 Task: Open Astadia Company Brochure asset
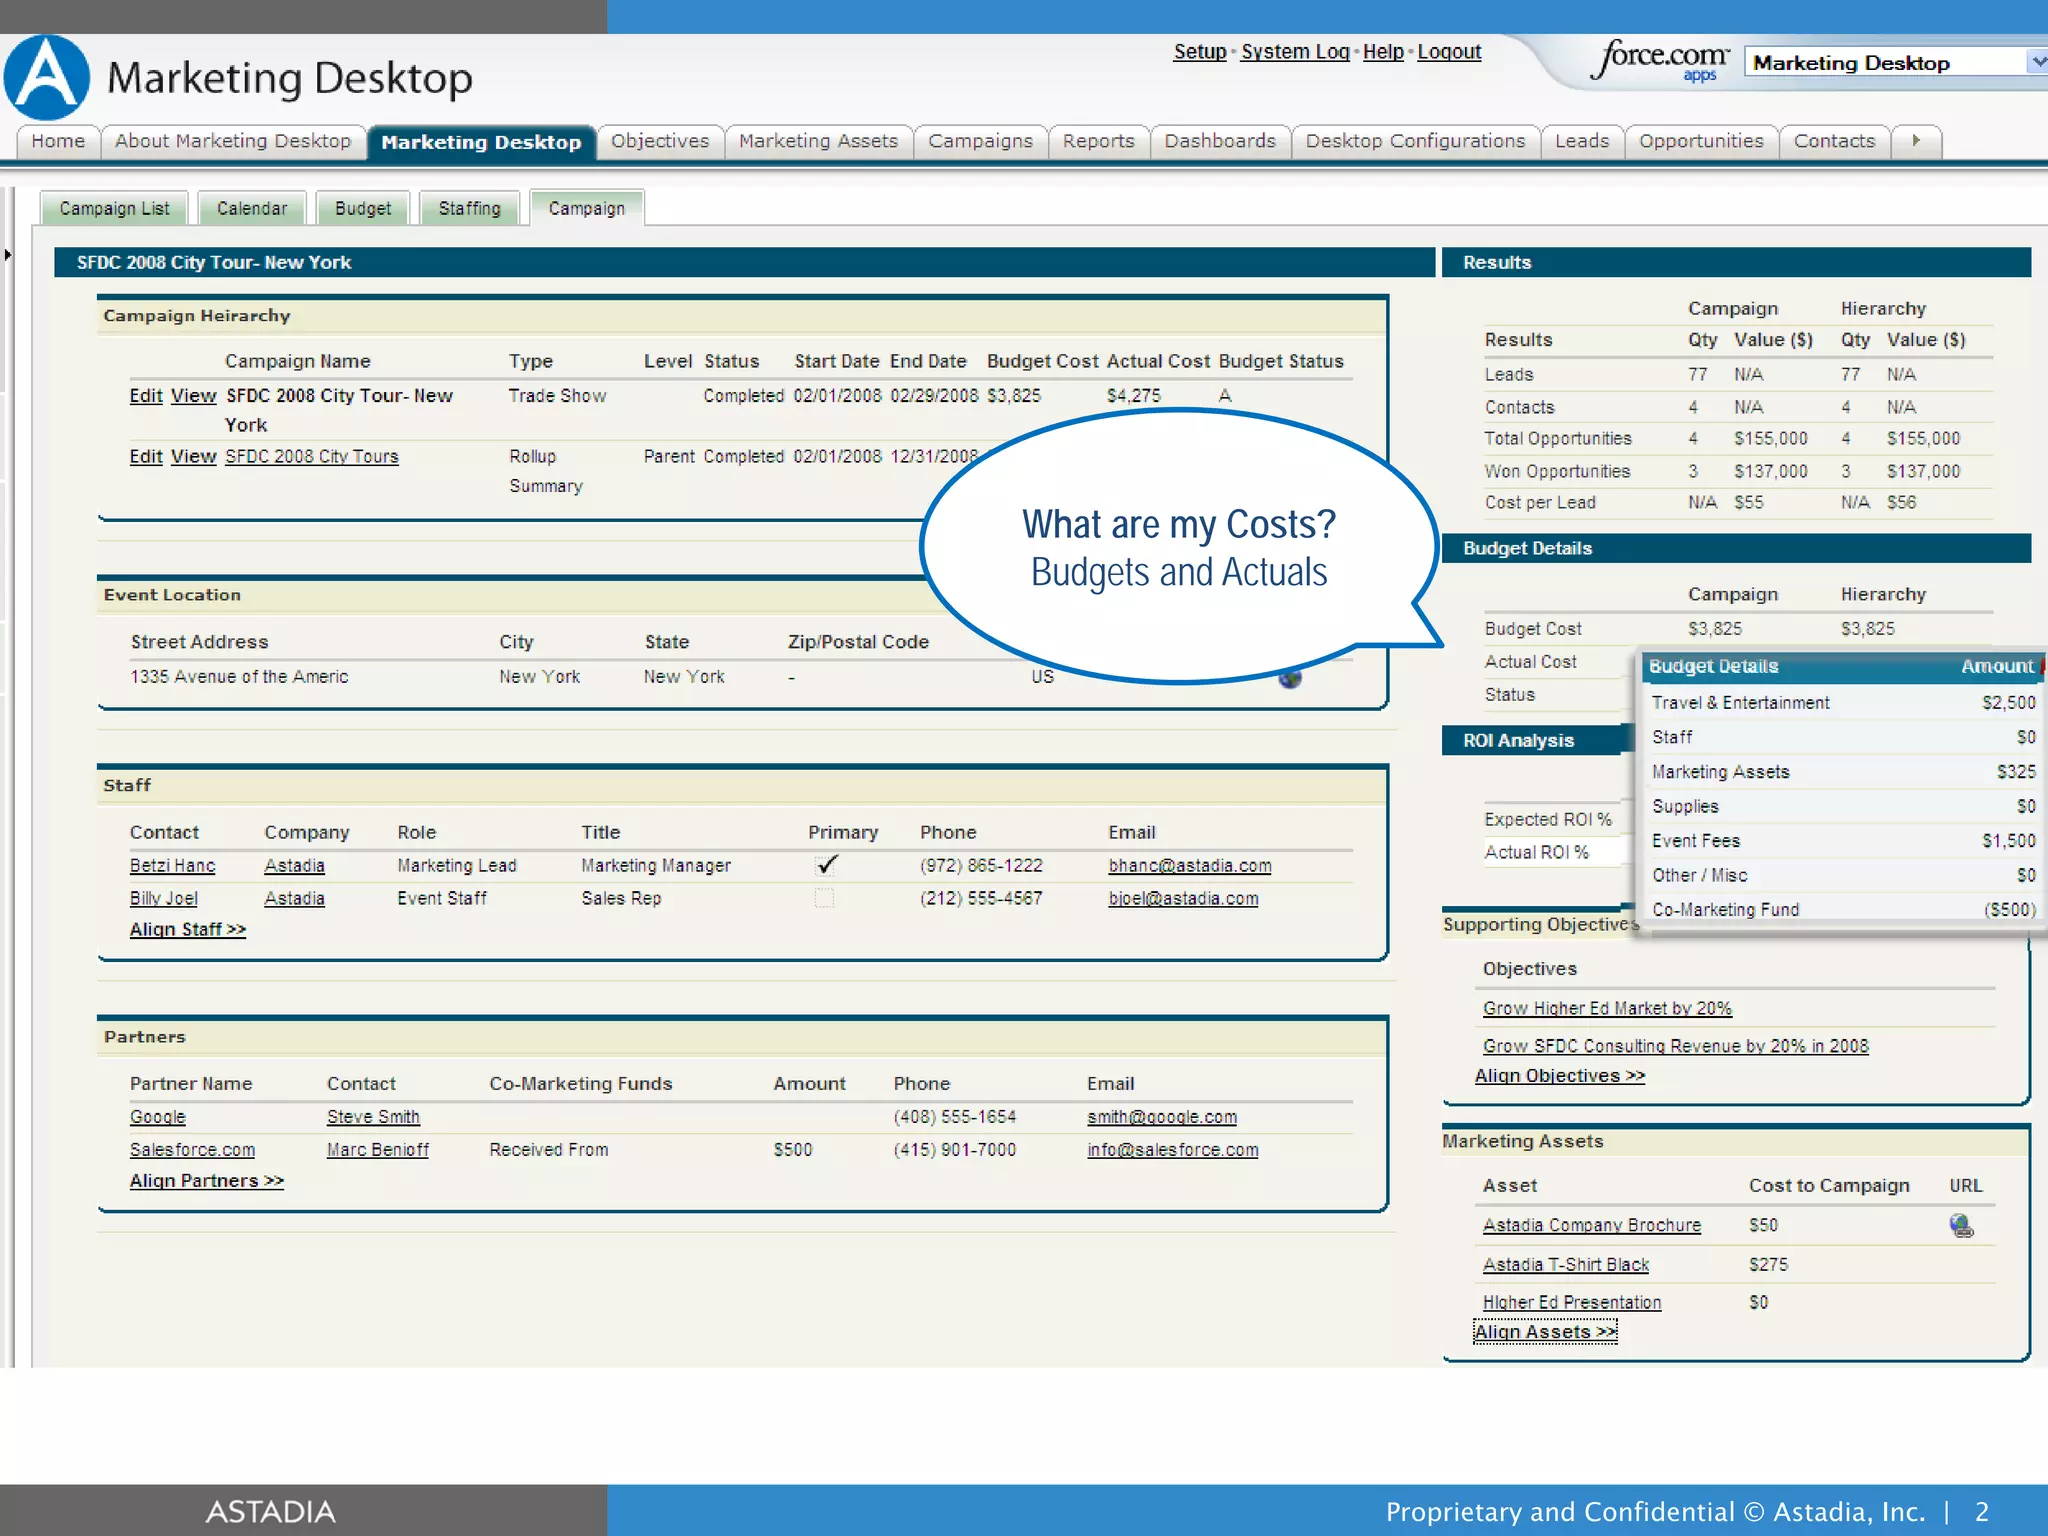(x=1592, y=1225)
